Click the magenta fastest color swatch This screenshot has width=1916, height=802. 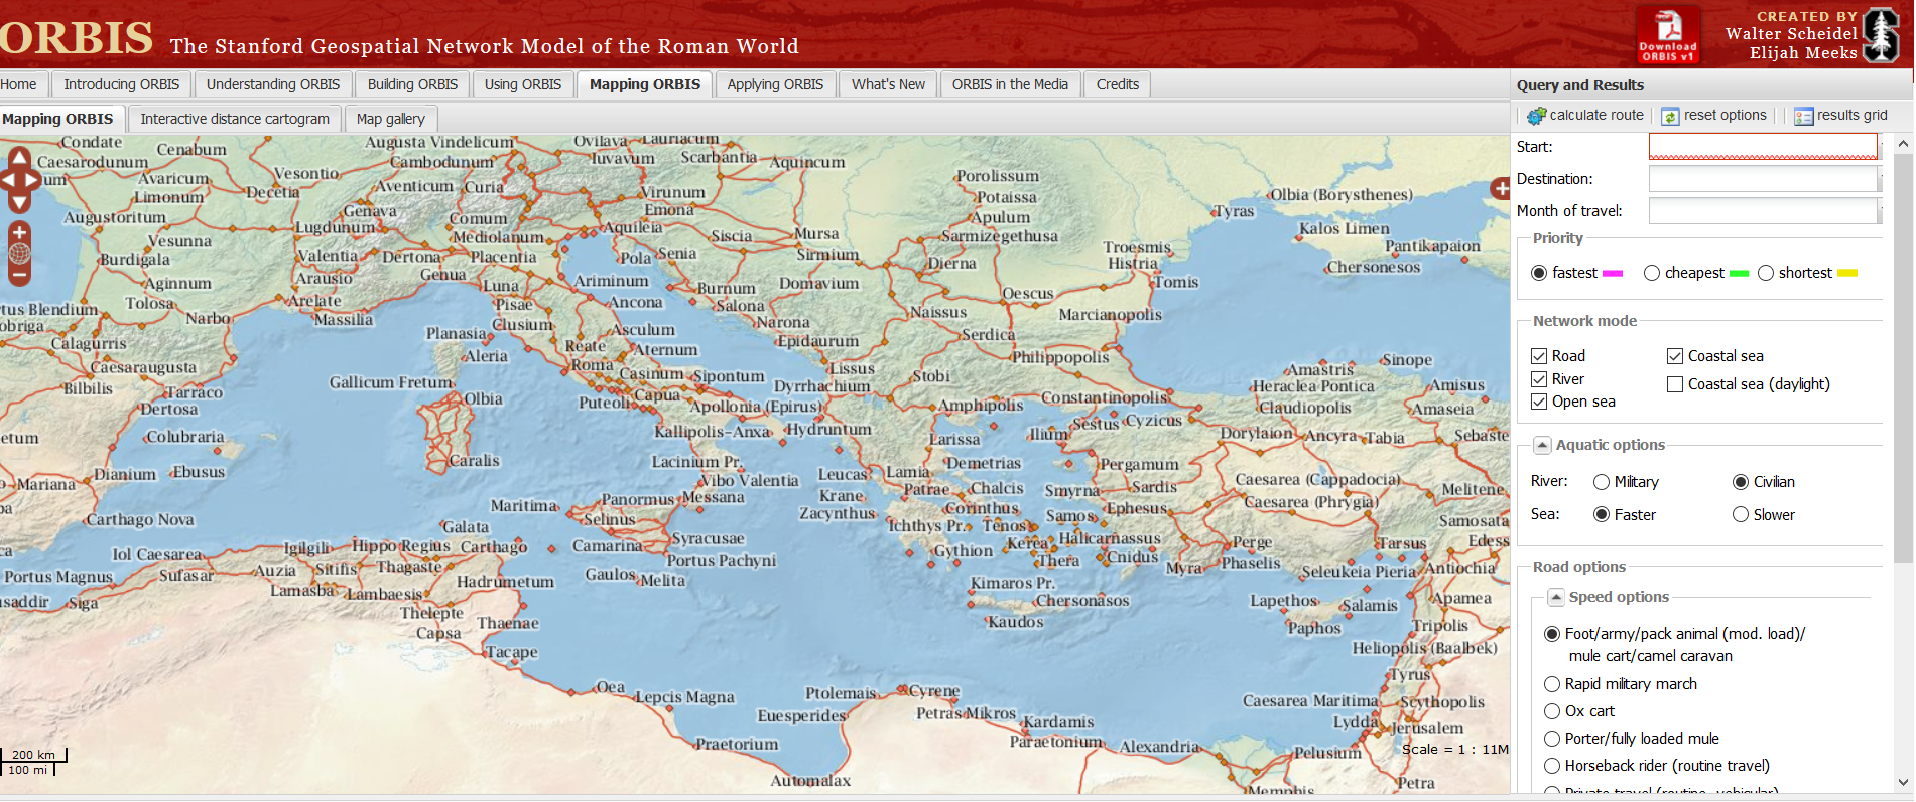click(x=1613, y=274)
